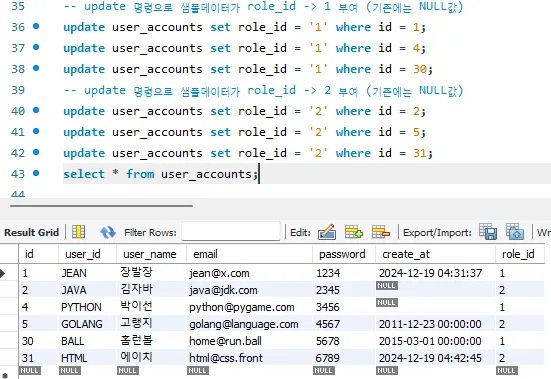
Task: Select create_at cell 2024-12-19 04:31:37
Action: tap(435, 273)
